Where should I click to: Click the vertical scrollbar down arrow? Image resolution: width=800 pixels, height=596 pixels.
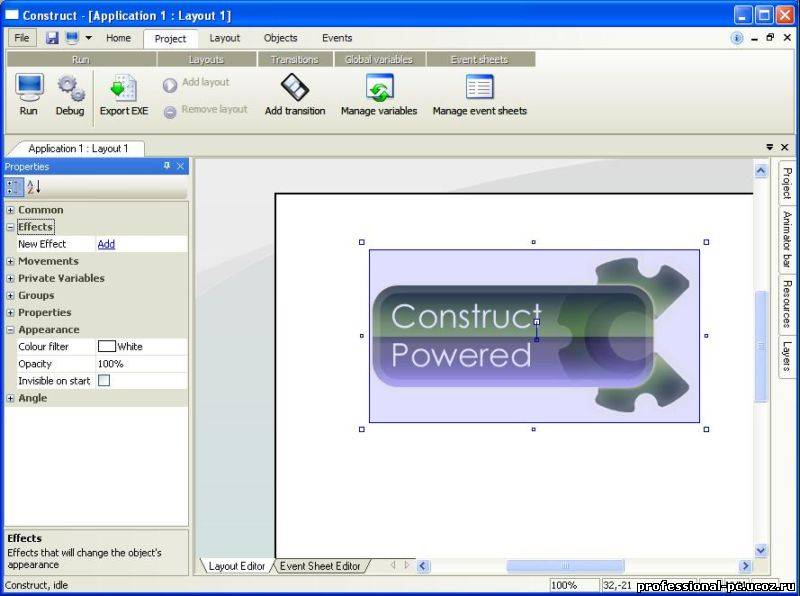(761, 550)
